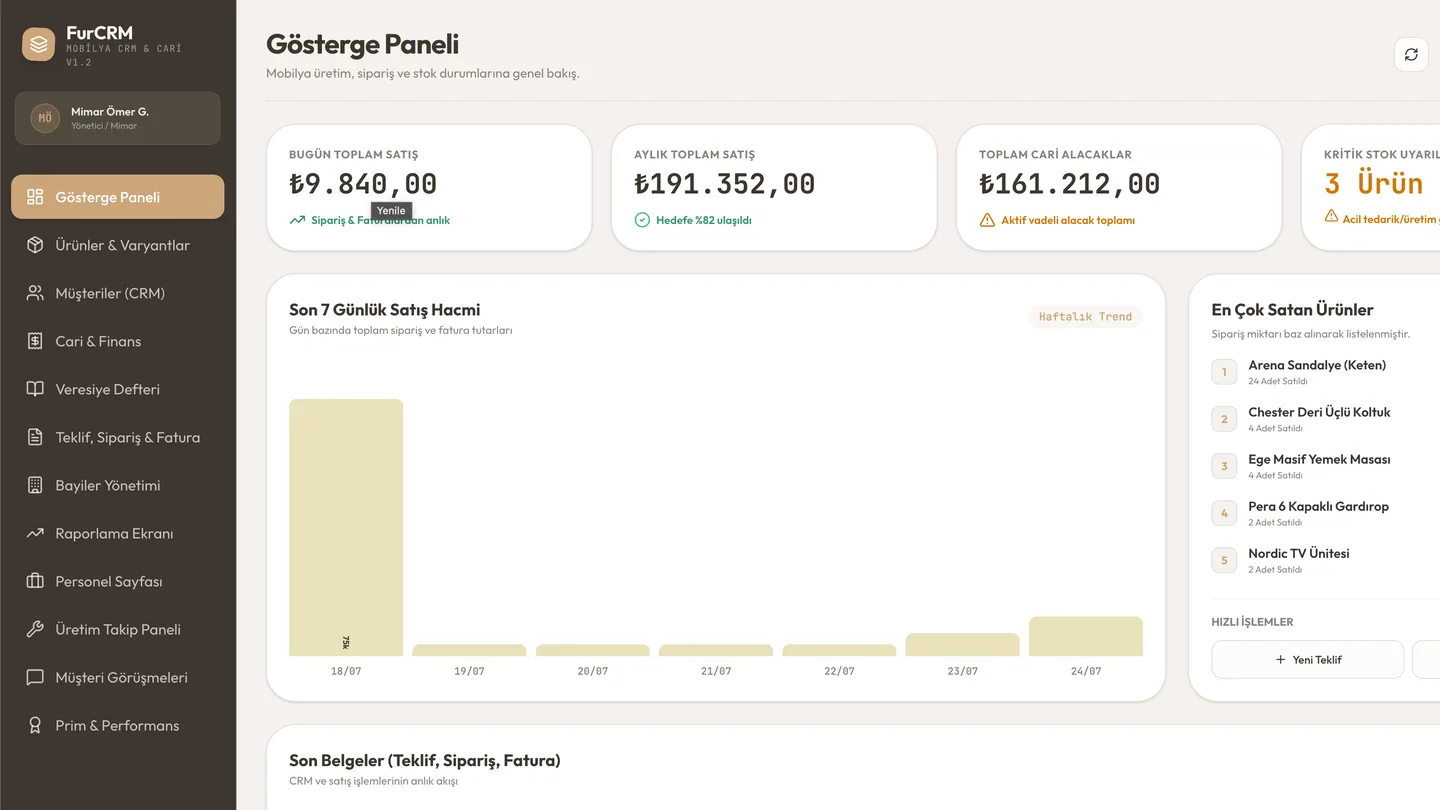
Task: Click the rank 1 badge for Arena Sandalye
Action: [1224, 372]
